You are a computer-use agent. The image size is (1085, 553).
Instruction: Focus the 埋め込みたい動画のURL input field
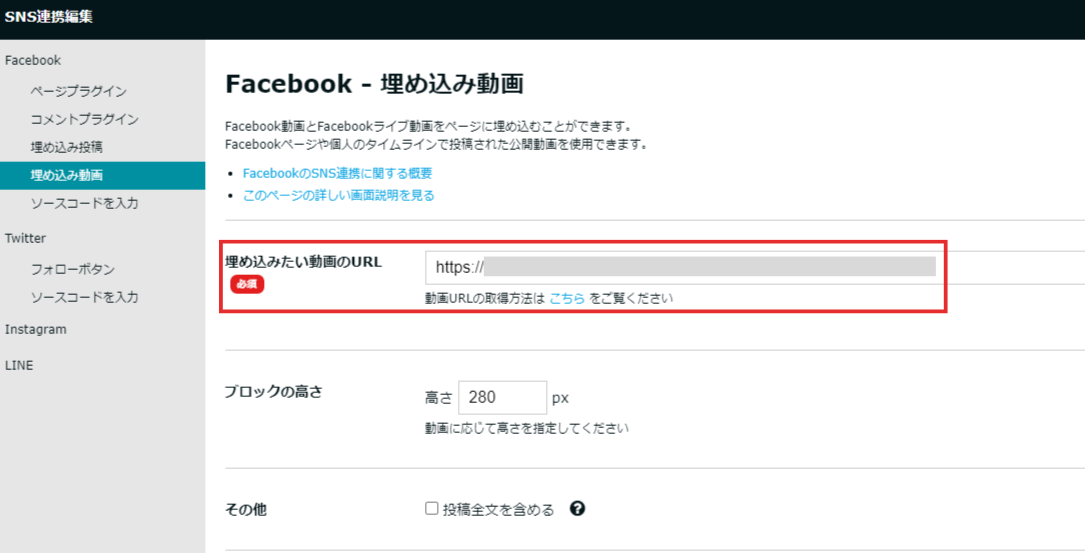tap(755, 267)
